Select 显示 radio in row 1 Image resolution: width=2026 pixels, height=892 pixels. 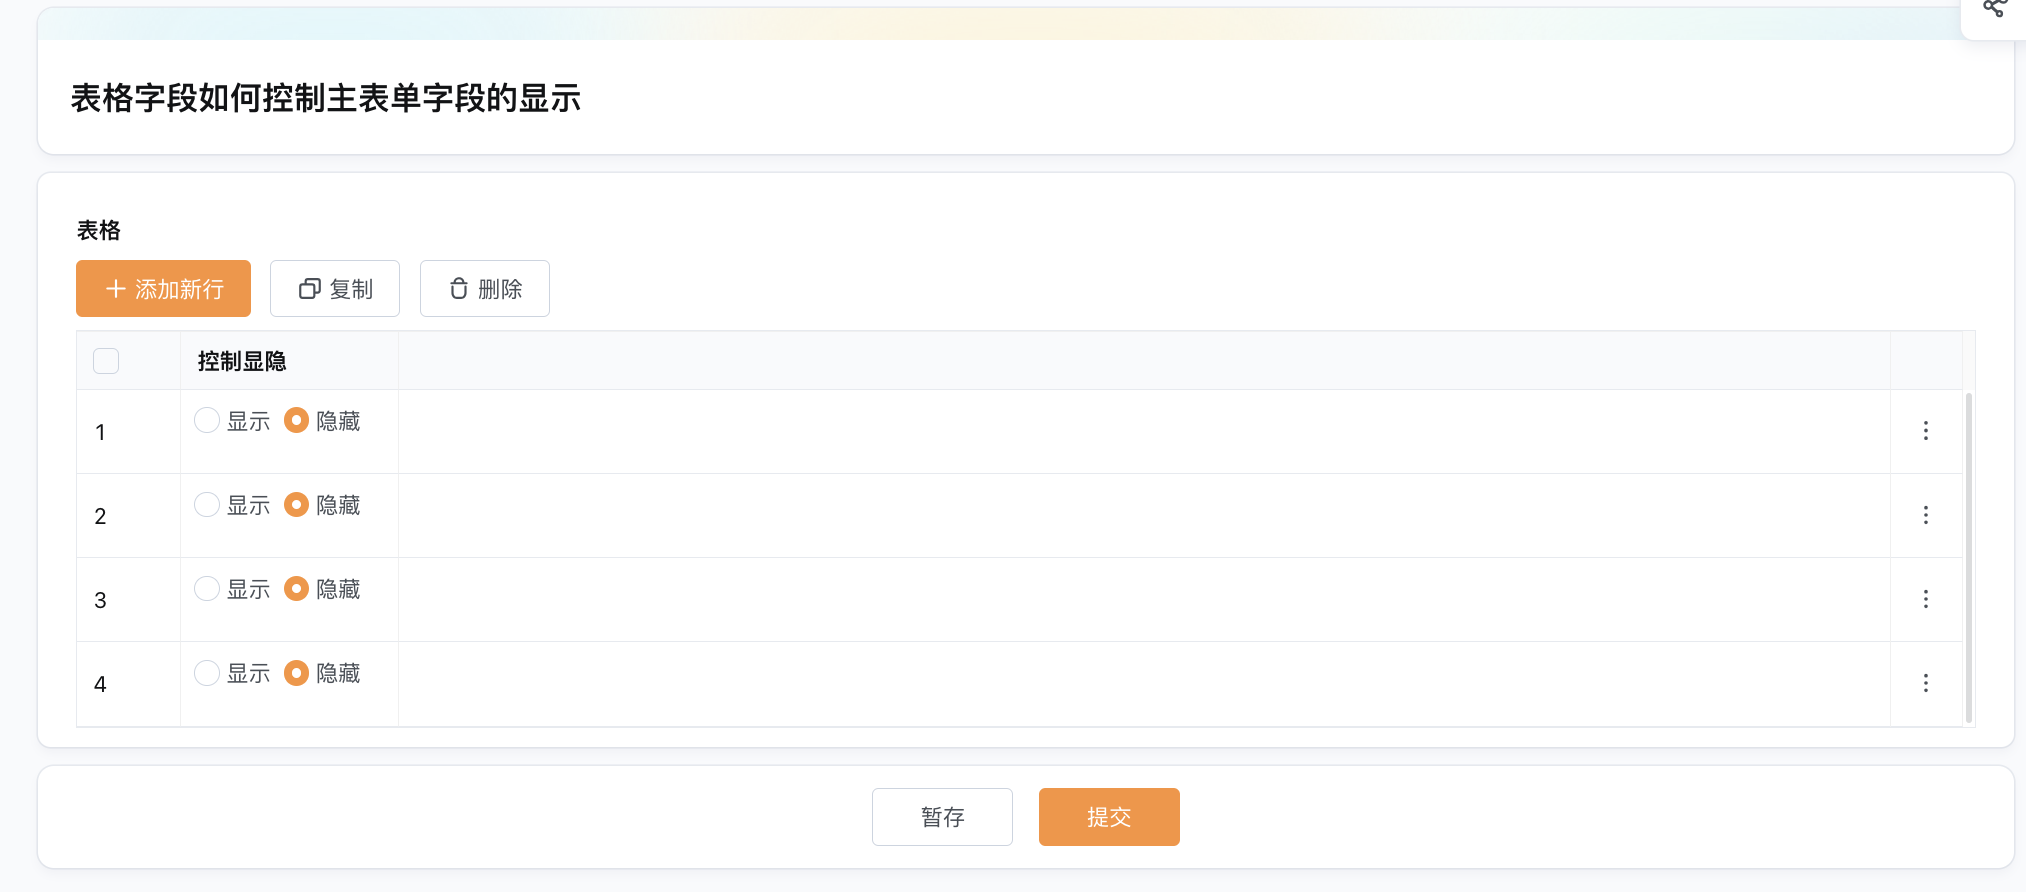(207, 420)
